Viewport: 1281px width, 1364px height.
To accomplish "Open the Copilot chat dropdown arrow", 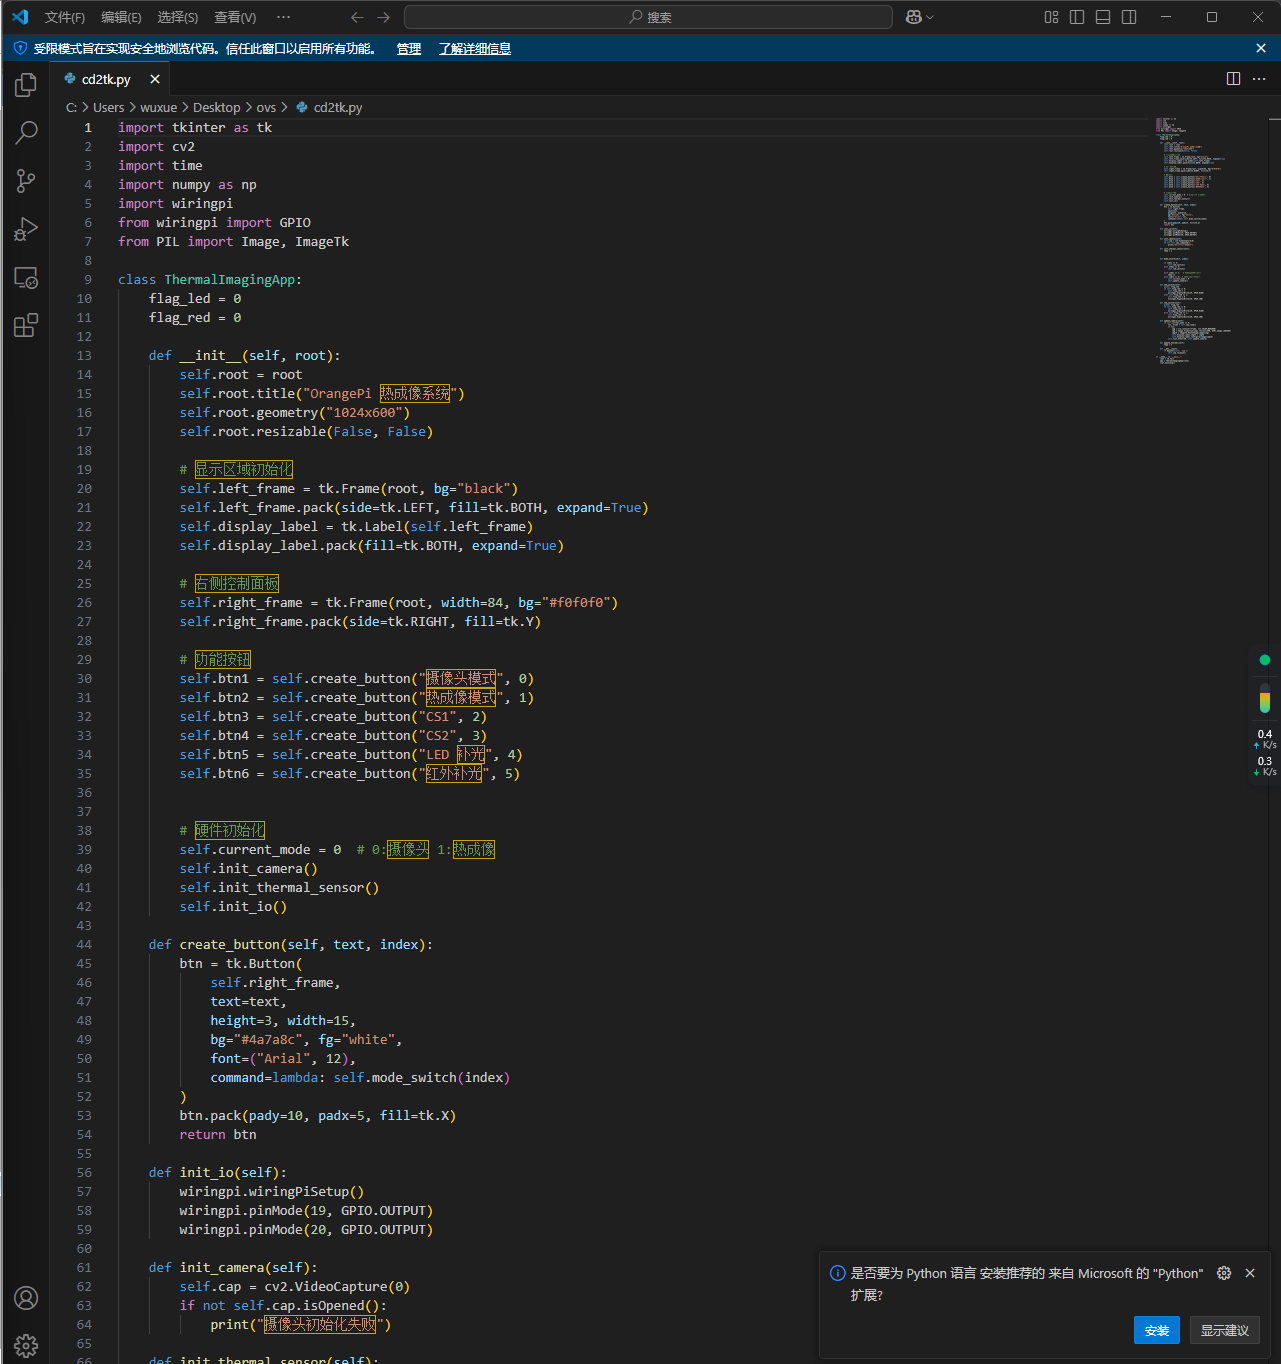I will (x=930, y=17).
